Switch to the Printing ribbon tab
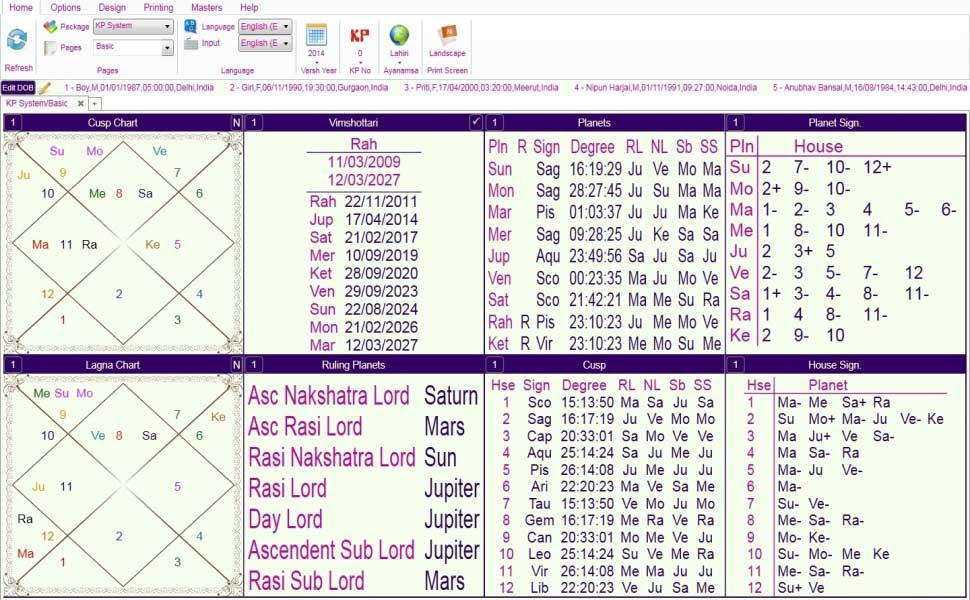Image resolution: width=970 pixels, height=600 pixels. click(x=158, y=7)
